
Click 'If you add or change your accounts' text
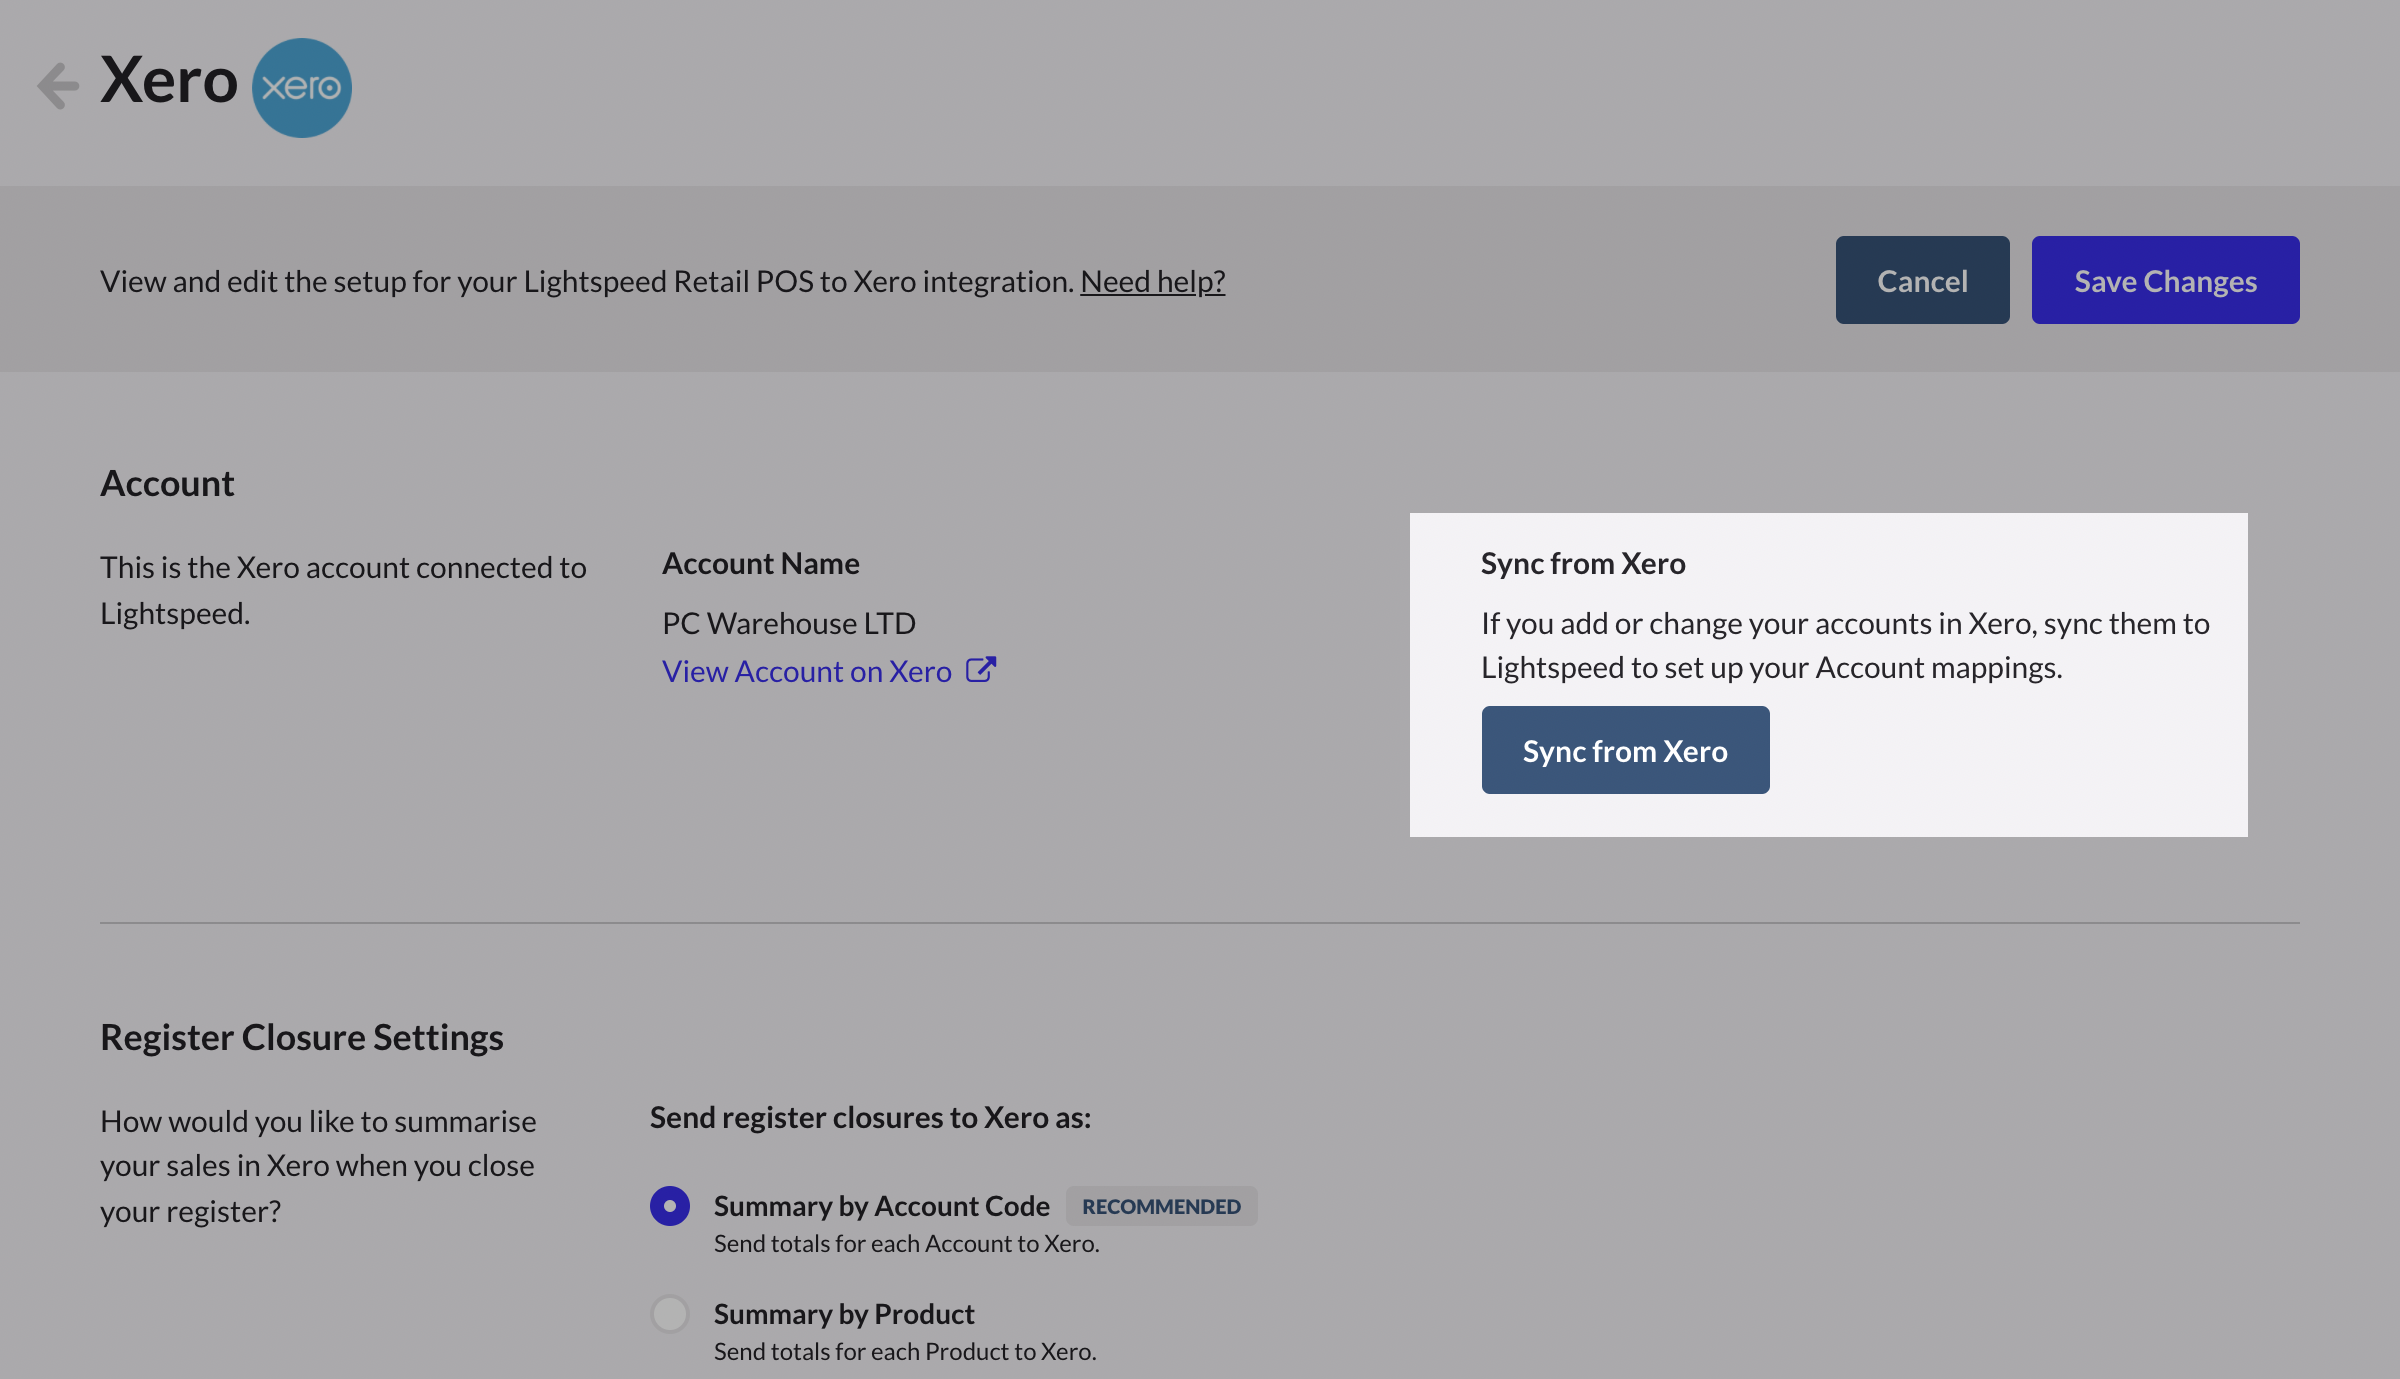click(x=1845, y=645)
